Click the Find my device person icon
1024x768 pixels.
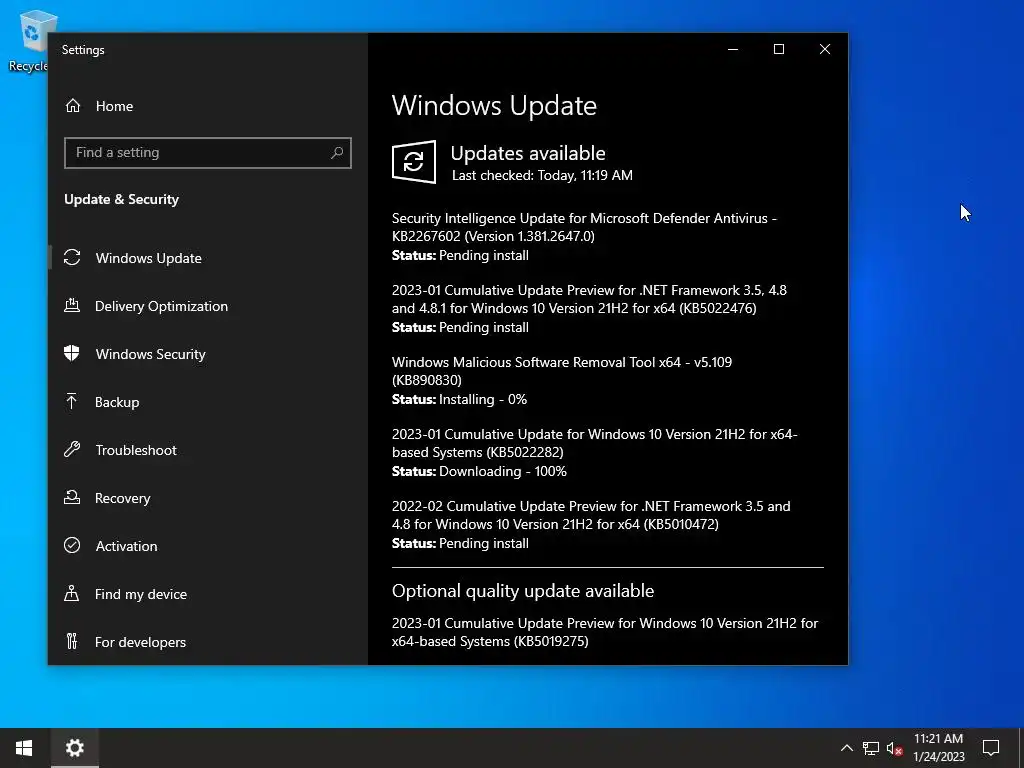coord(72,593)
